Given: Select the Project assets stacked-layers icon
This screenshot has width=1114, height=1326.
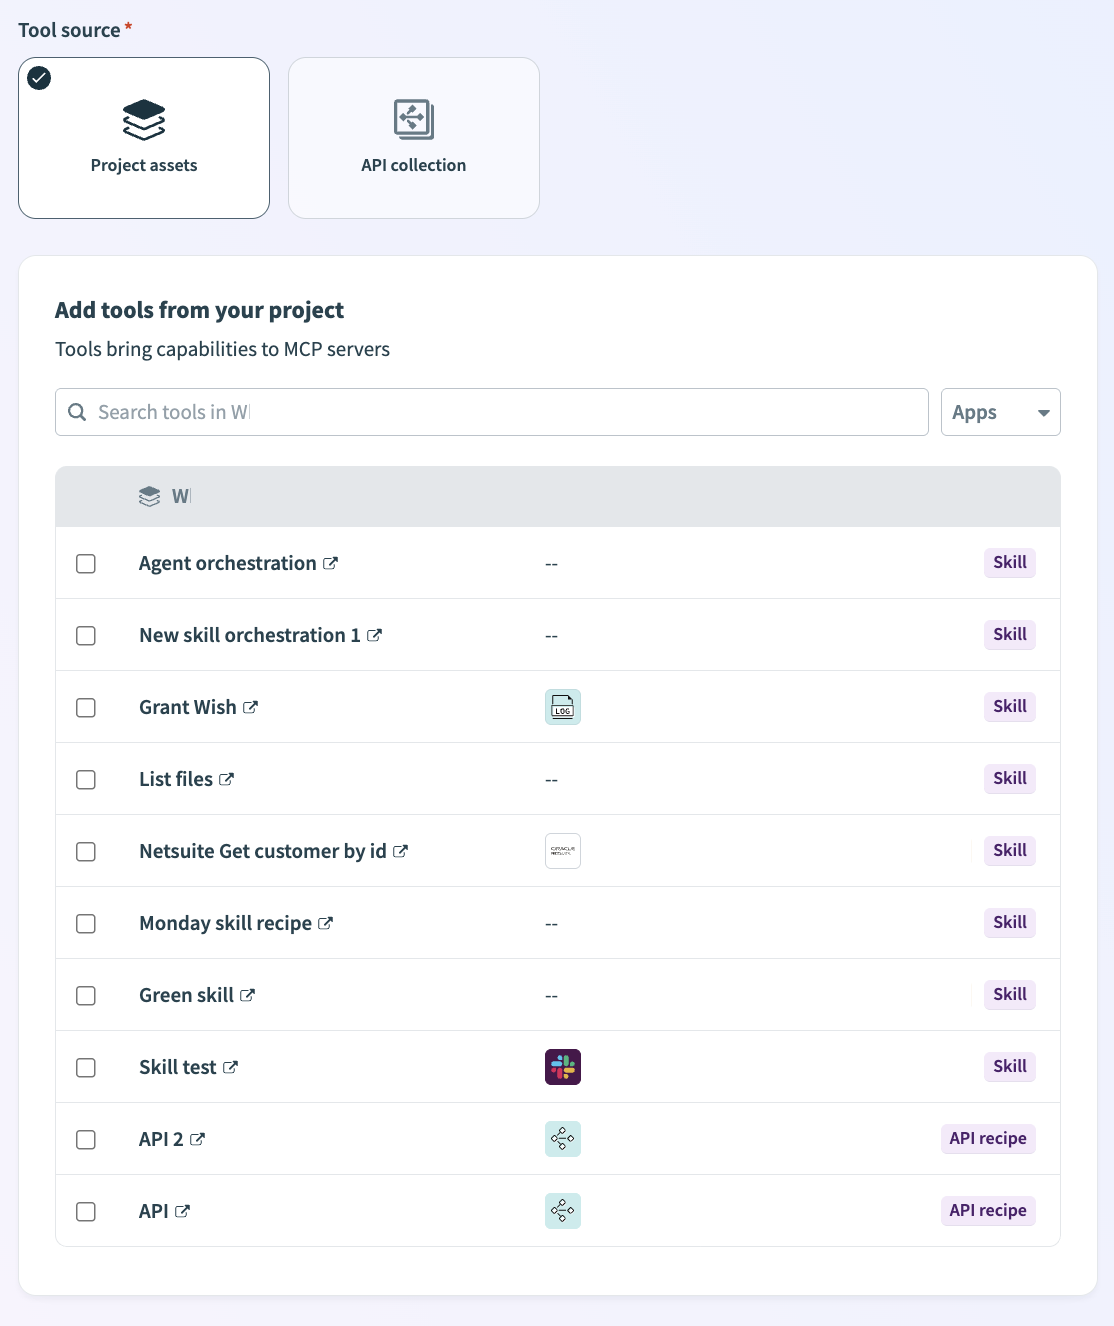Looking at the screenshot, I should (143, 120).
